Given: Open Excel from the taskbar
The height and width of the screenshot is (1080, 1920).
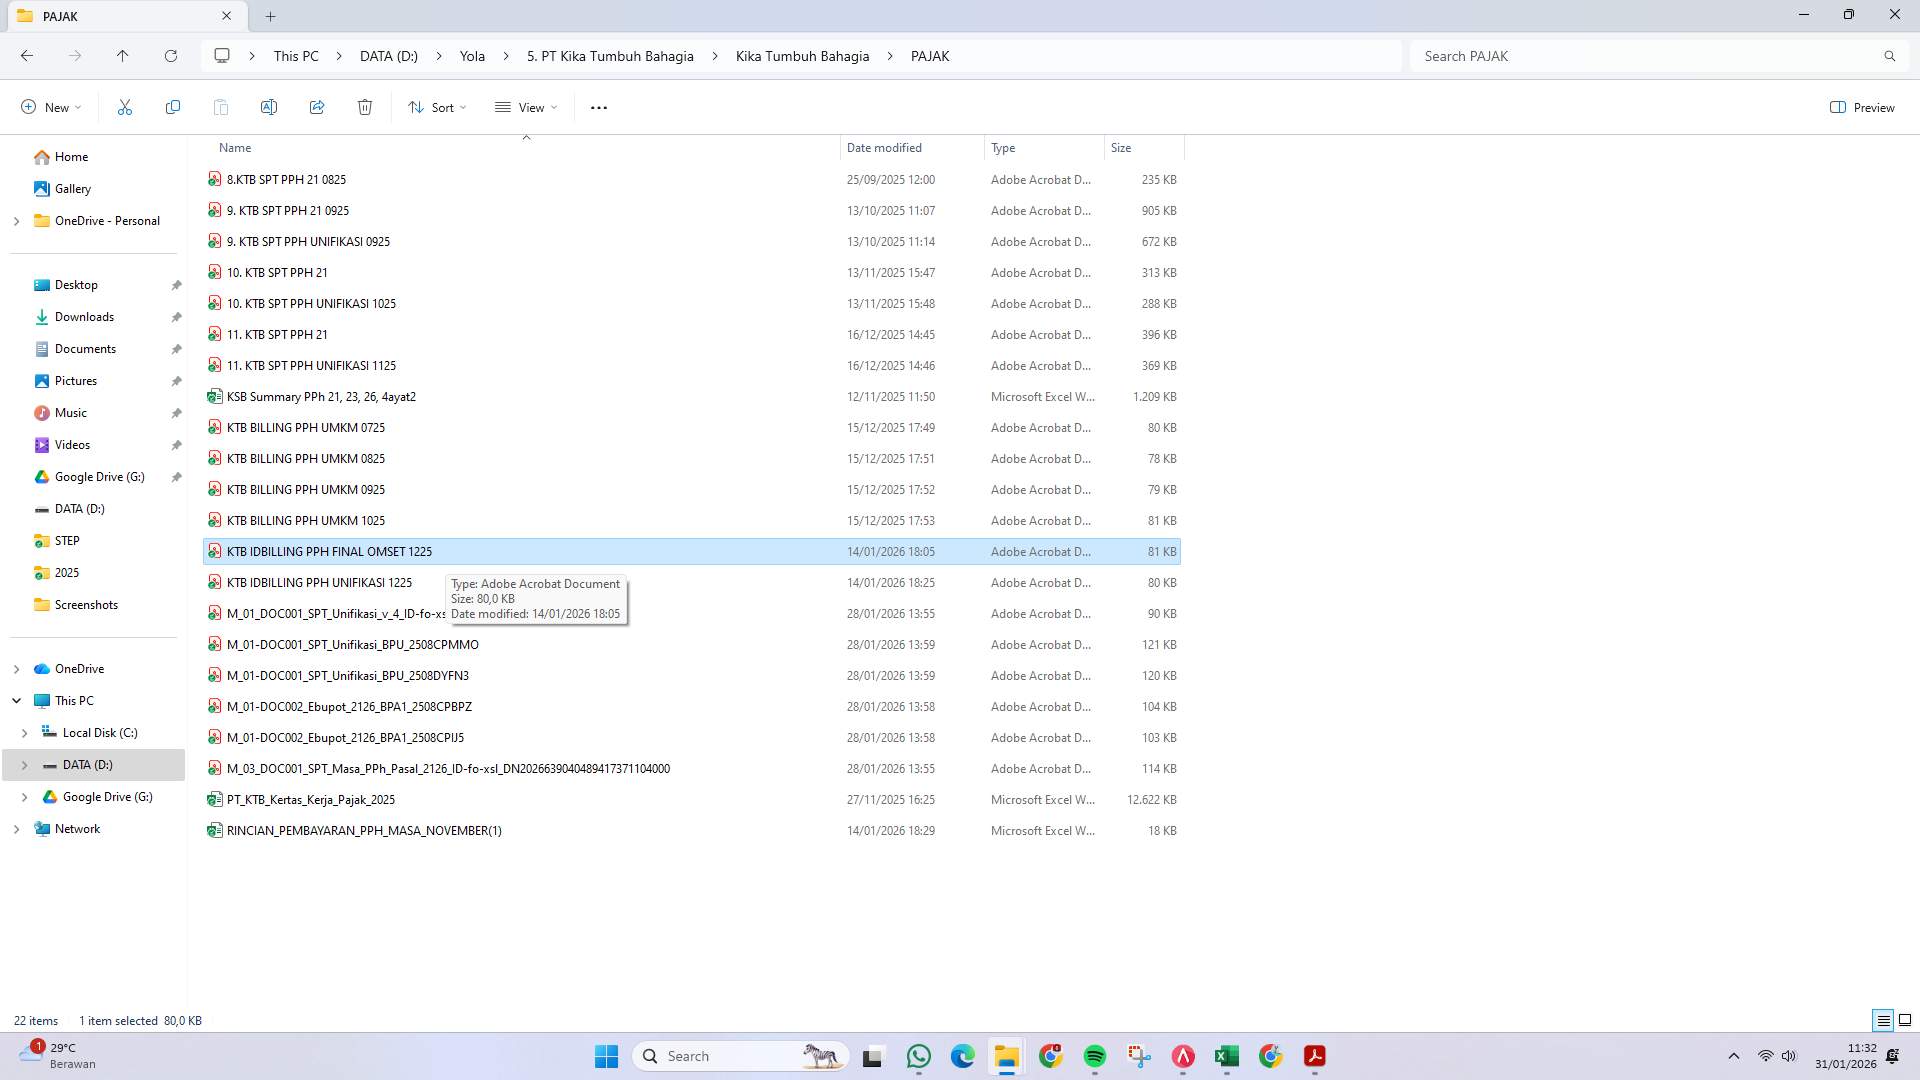Looking at the screenshot, I should coord(1227,1056).
